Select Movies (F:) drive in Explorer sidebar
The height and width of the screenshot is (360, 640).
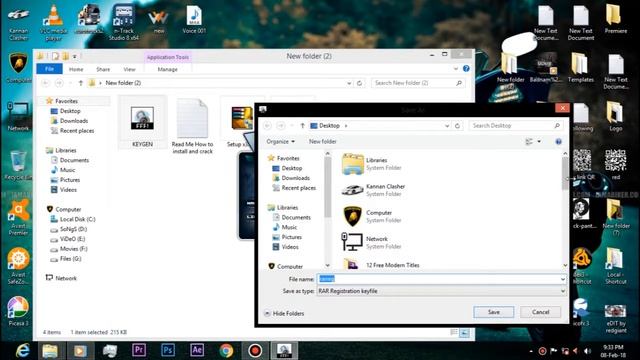click(x=69, y=249)
